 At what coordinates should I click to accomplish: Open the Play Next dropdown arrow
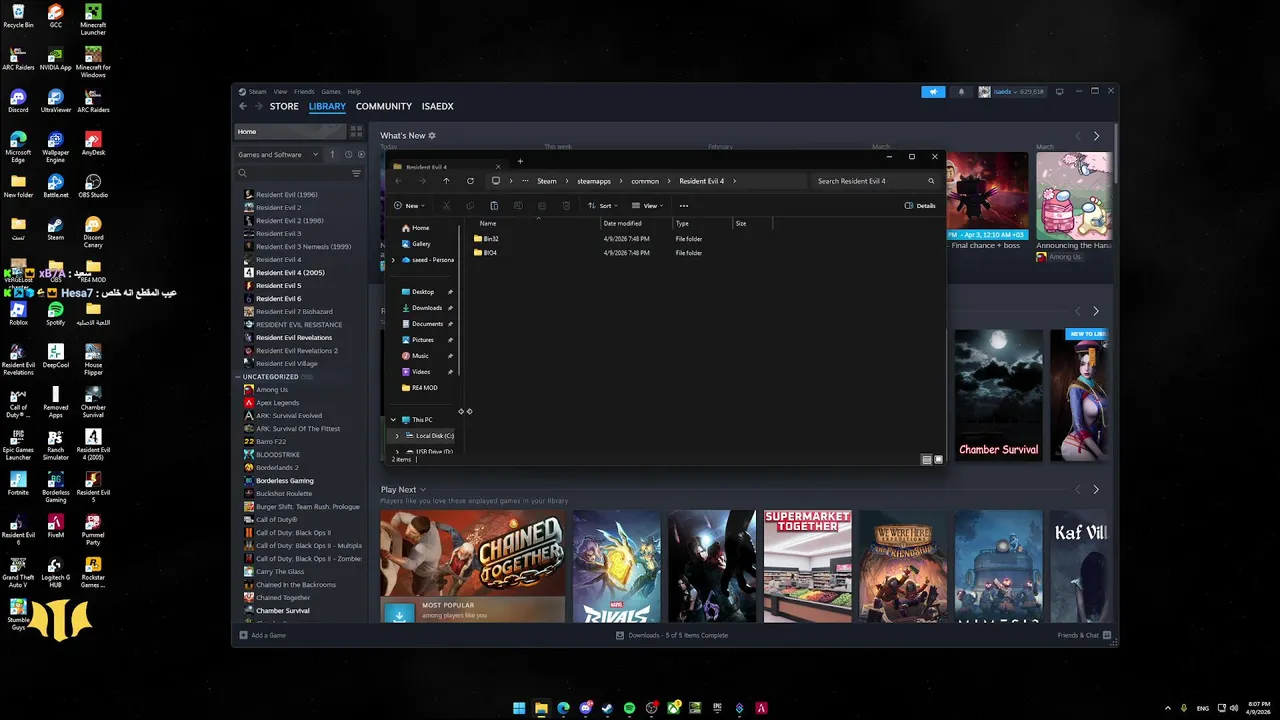[x=423, y=490]
